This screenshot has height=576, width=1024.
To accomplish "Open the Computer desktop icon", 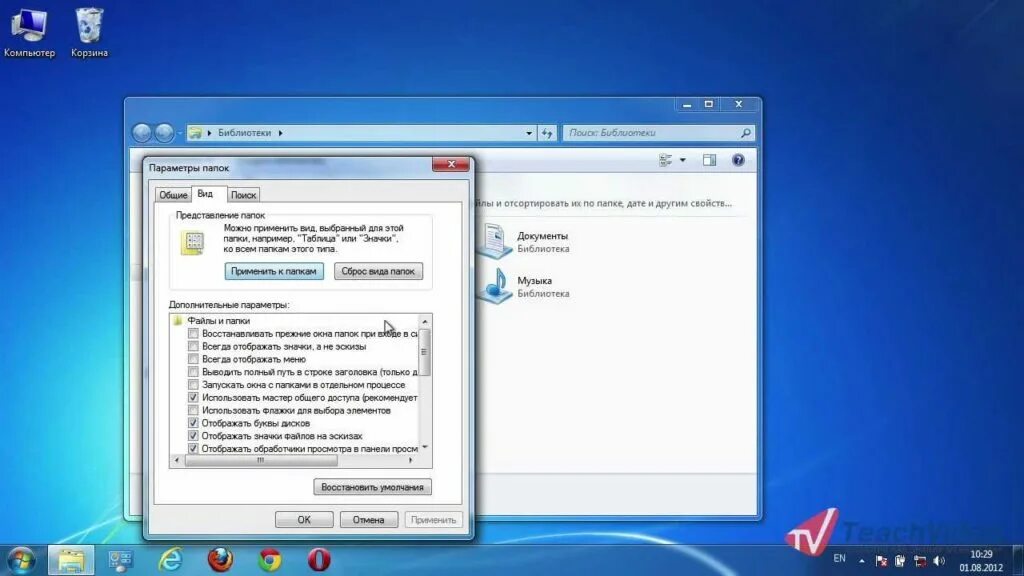I will pos(29,33).
